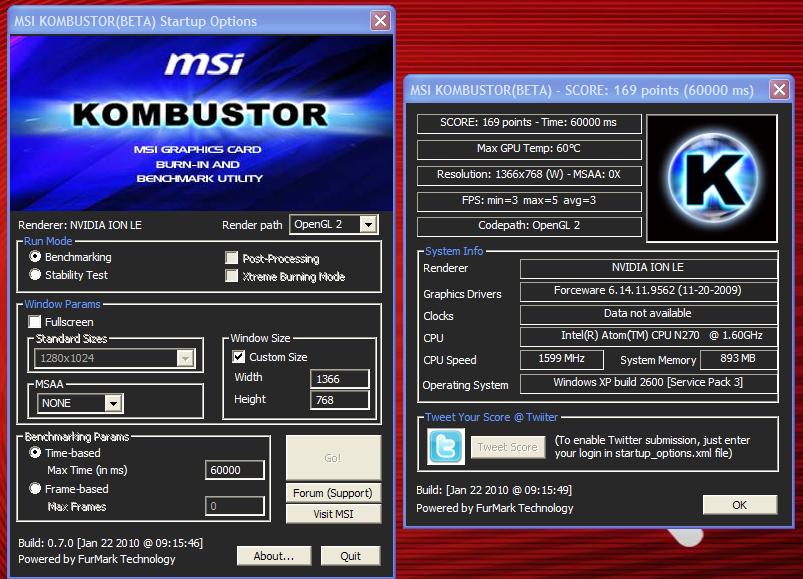This screenshot has height=579, width=803.
Task: Toggle Fullscreen checkbox
Action: 35,322
